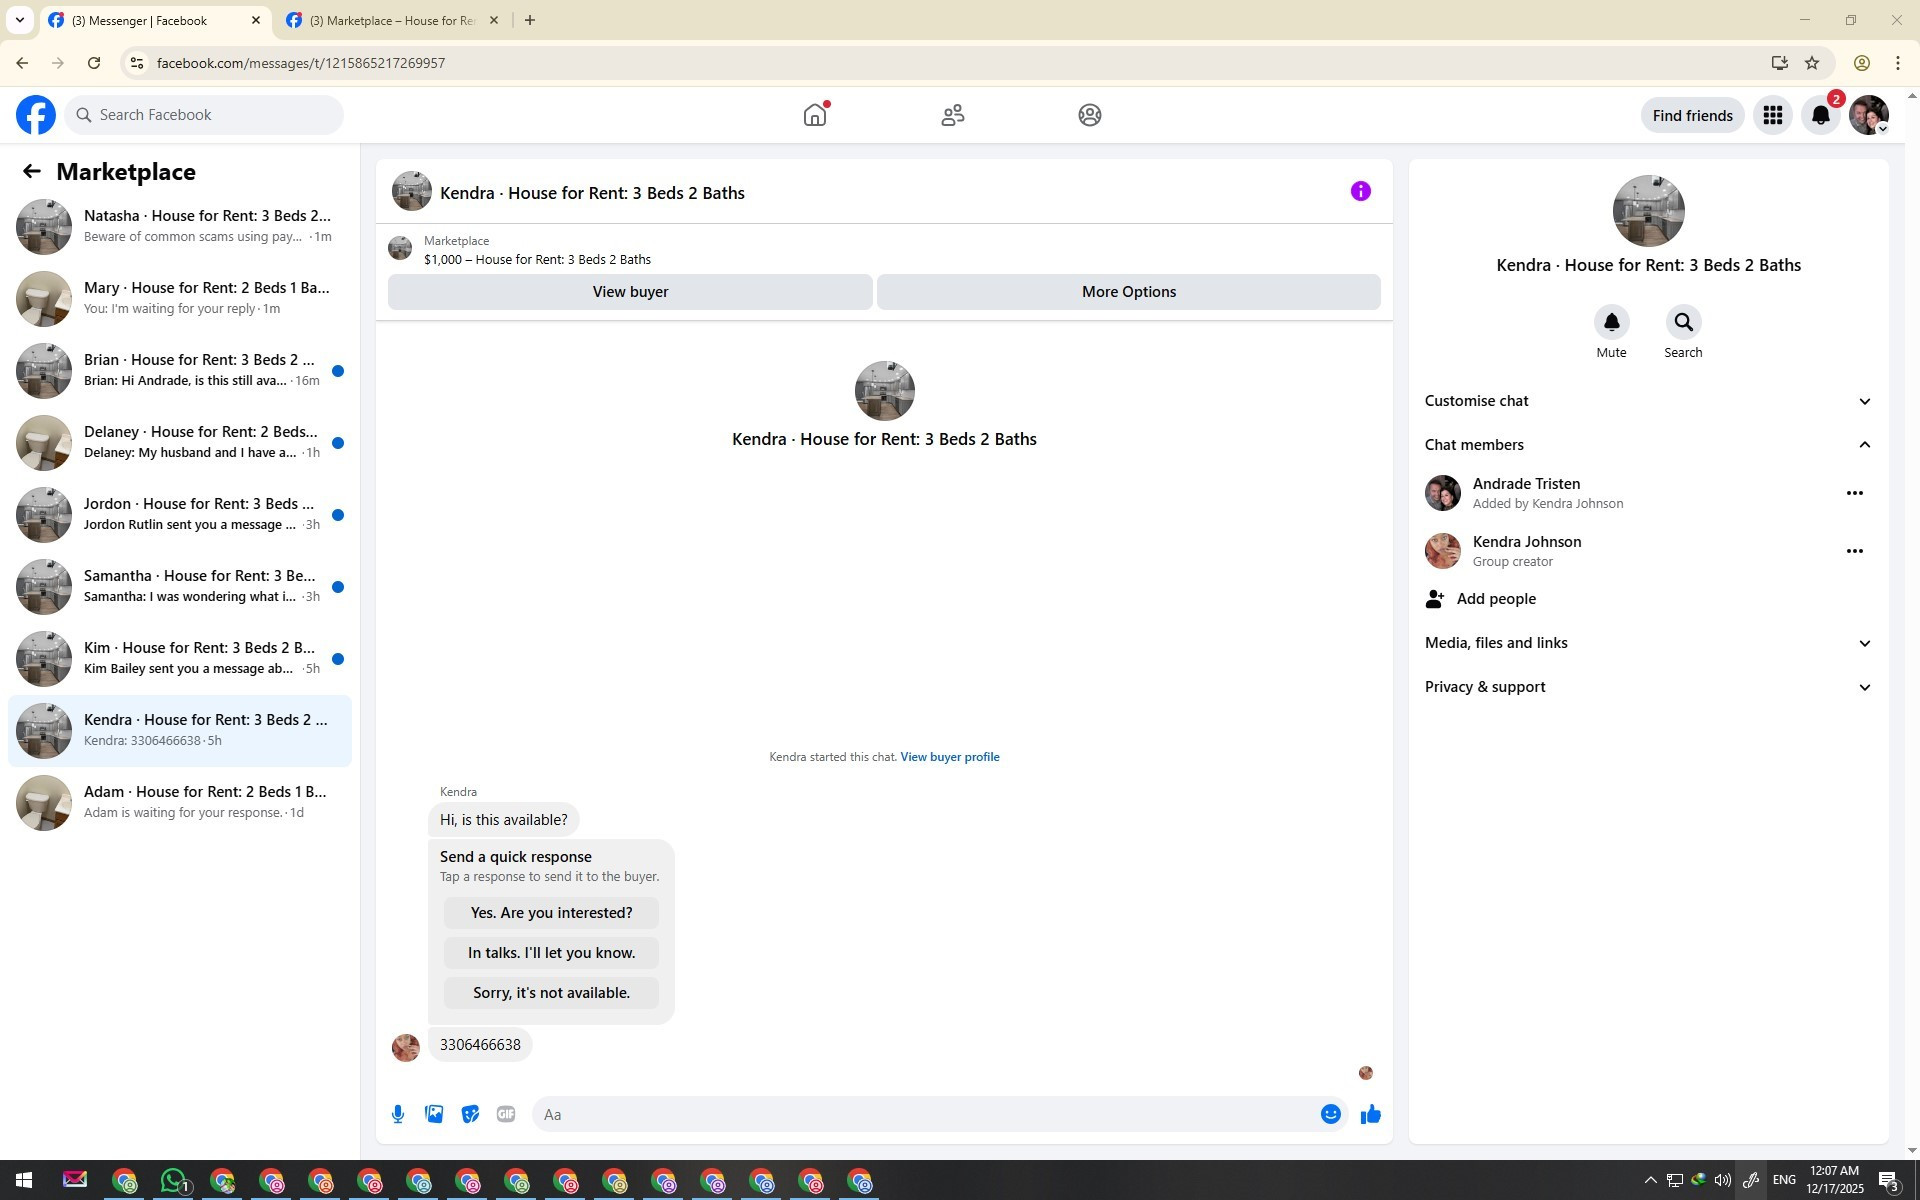1920x1200 pixels.
Task: Record a voice clip microphone icon
Action: (398, 1114)
